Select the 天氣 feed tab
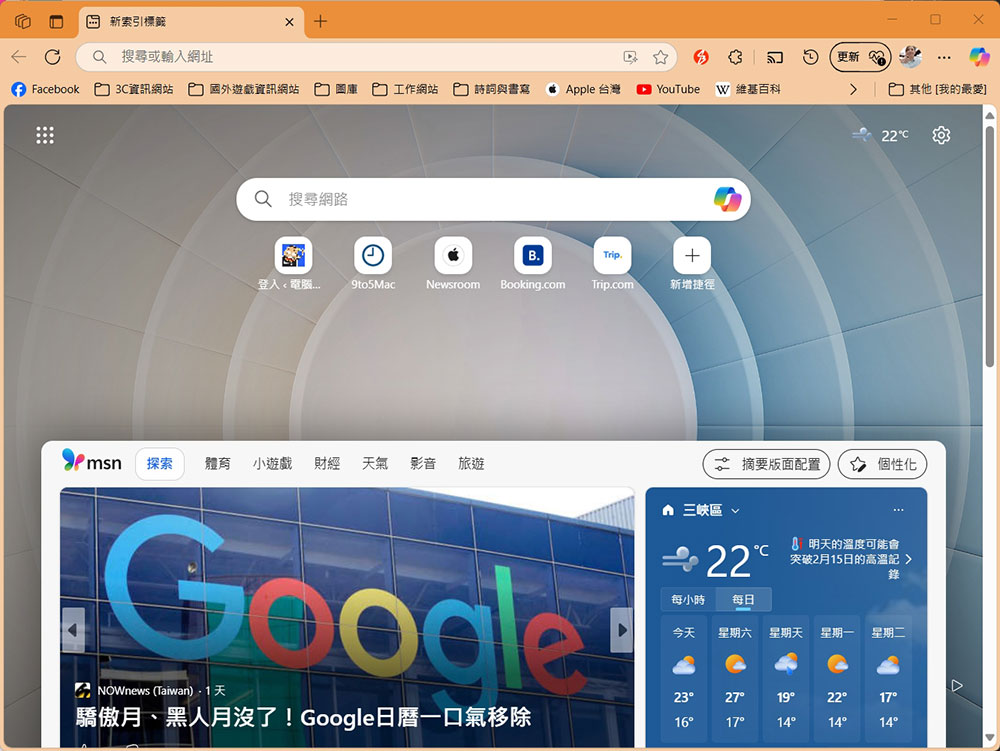This screenshot has width=1000, height=751. [x=375, y=463]
